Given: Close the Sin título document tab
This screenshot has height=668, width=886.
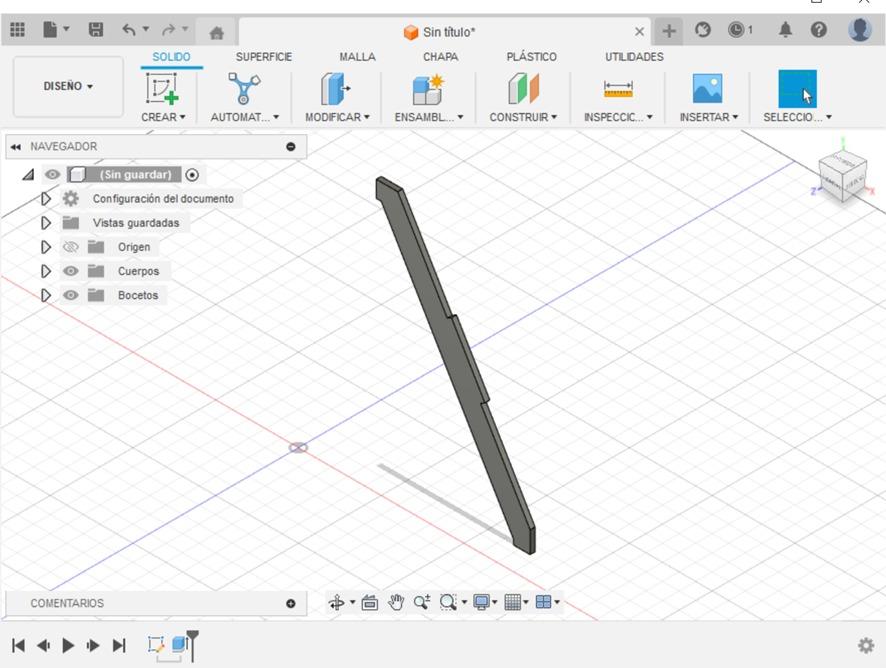Looking at the screenshot, I should click(x=639, y=32).
